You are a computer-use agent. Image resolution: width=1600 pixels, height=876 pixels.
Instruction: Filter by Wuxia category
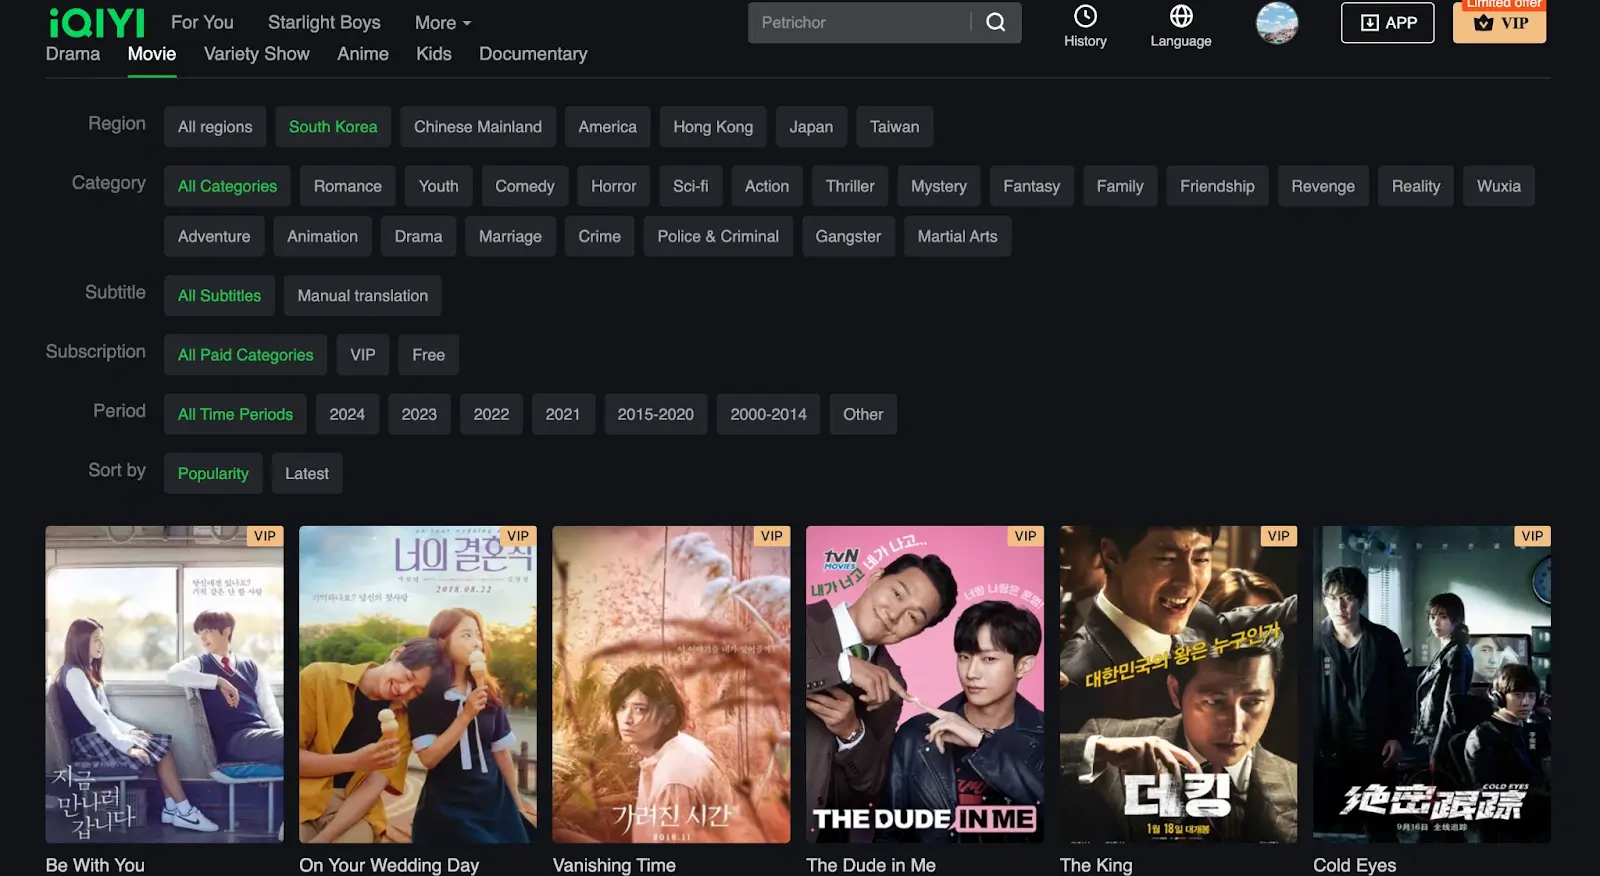1499,186
